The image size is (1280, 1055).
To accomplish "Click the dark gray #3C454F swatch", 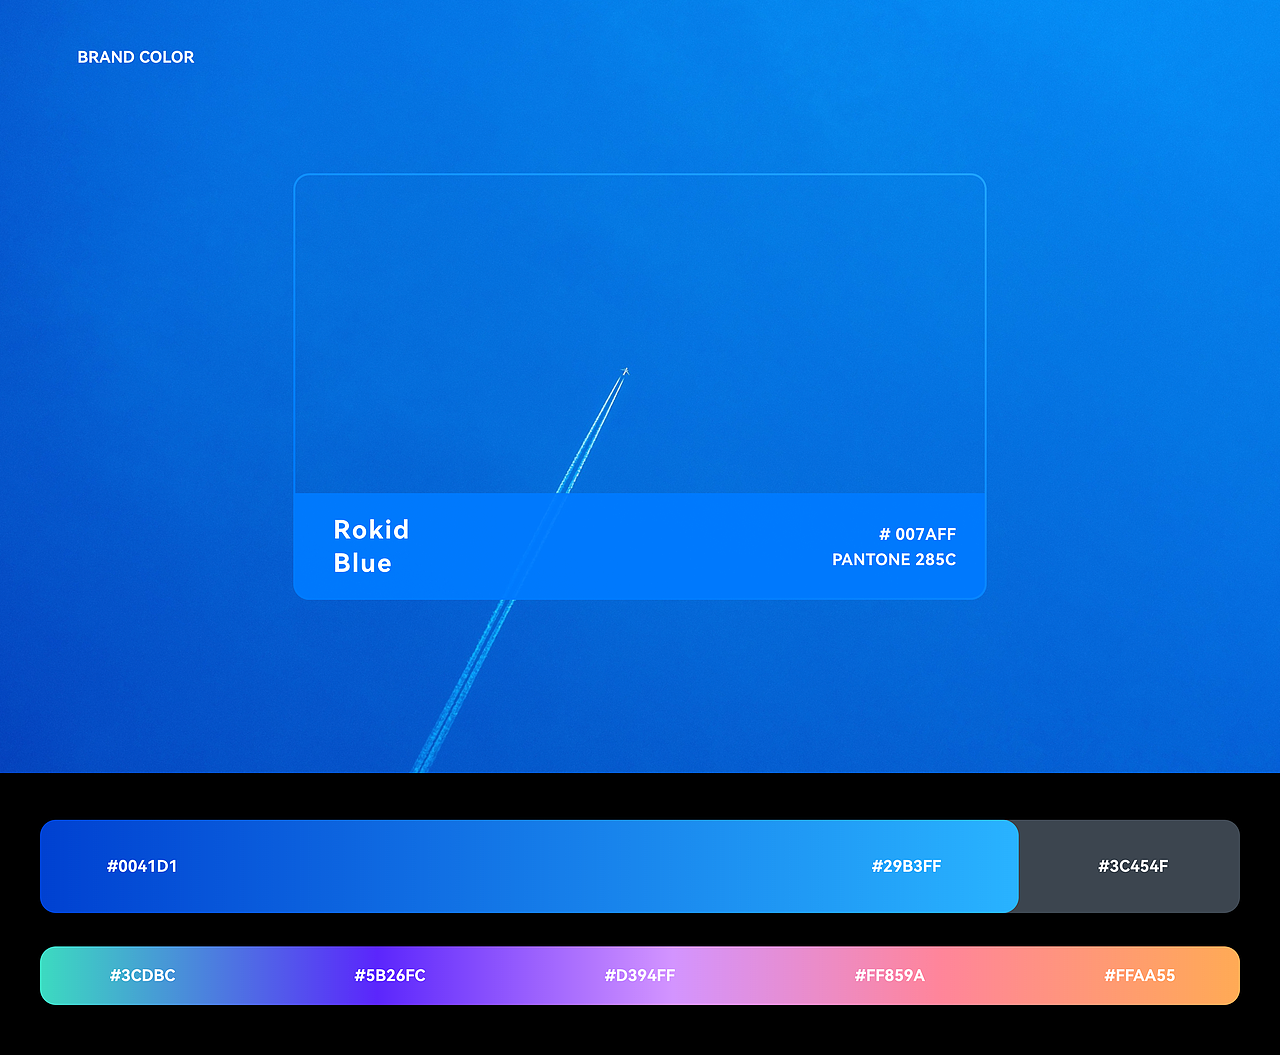I will click(x=1130, y=866).
